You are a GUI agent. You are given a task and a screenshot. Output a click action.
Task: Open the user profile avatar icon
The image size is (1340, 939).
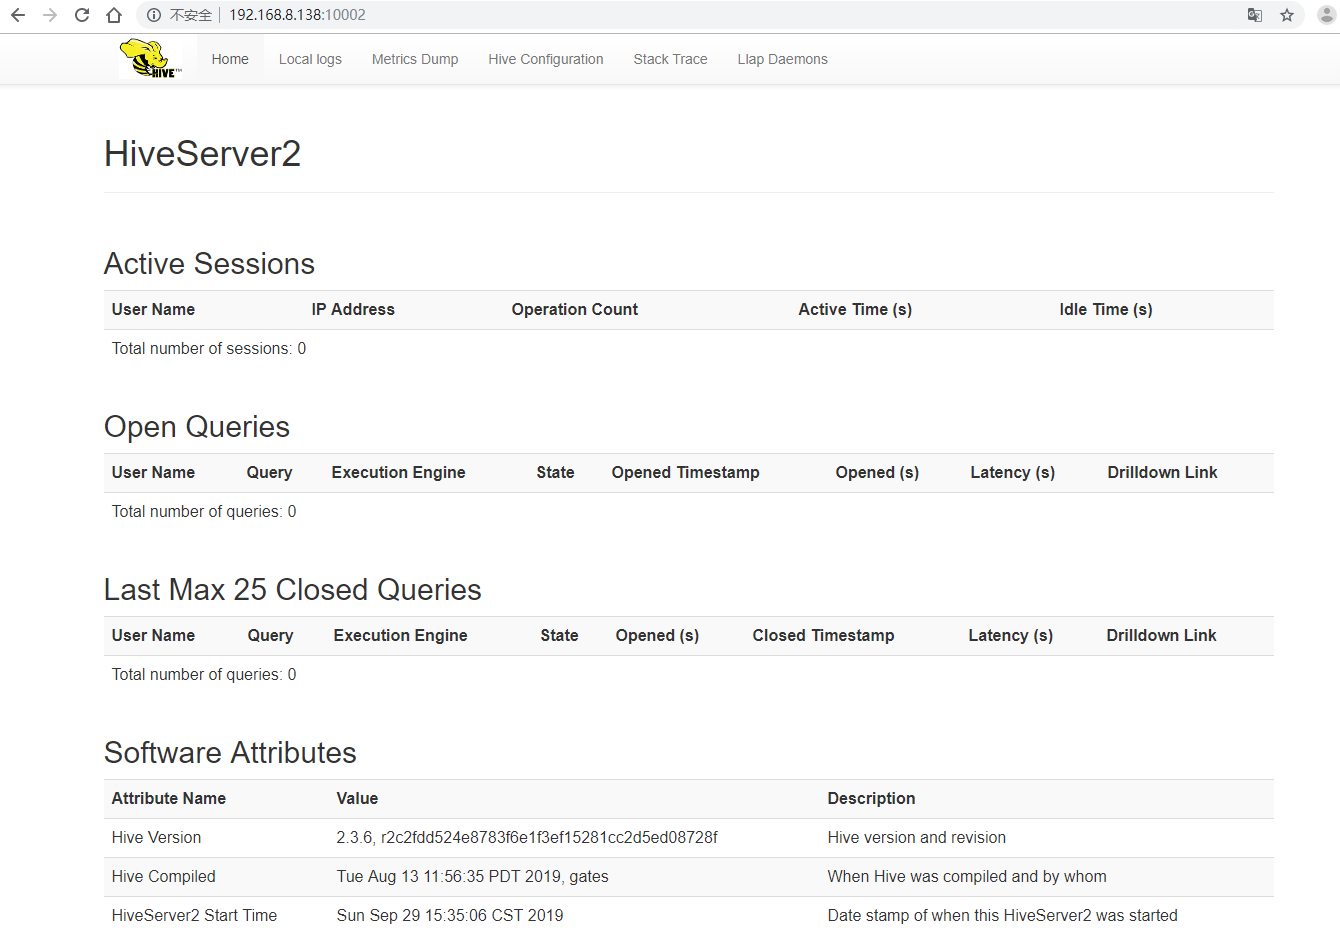point(1328,15)
